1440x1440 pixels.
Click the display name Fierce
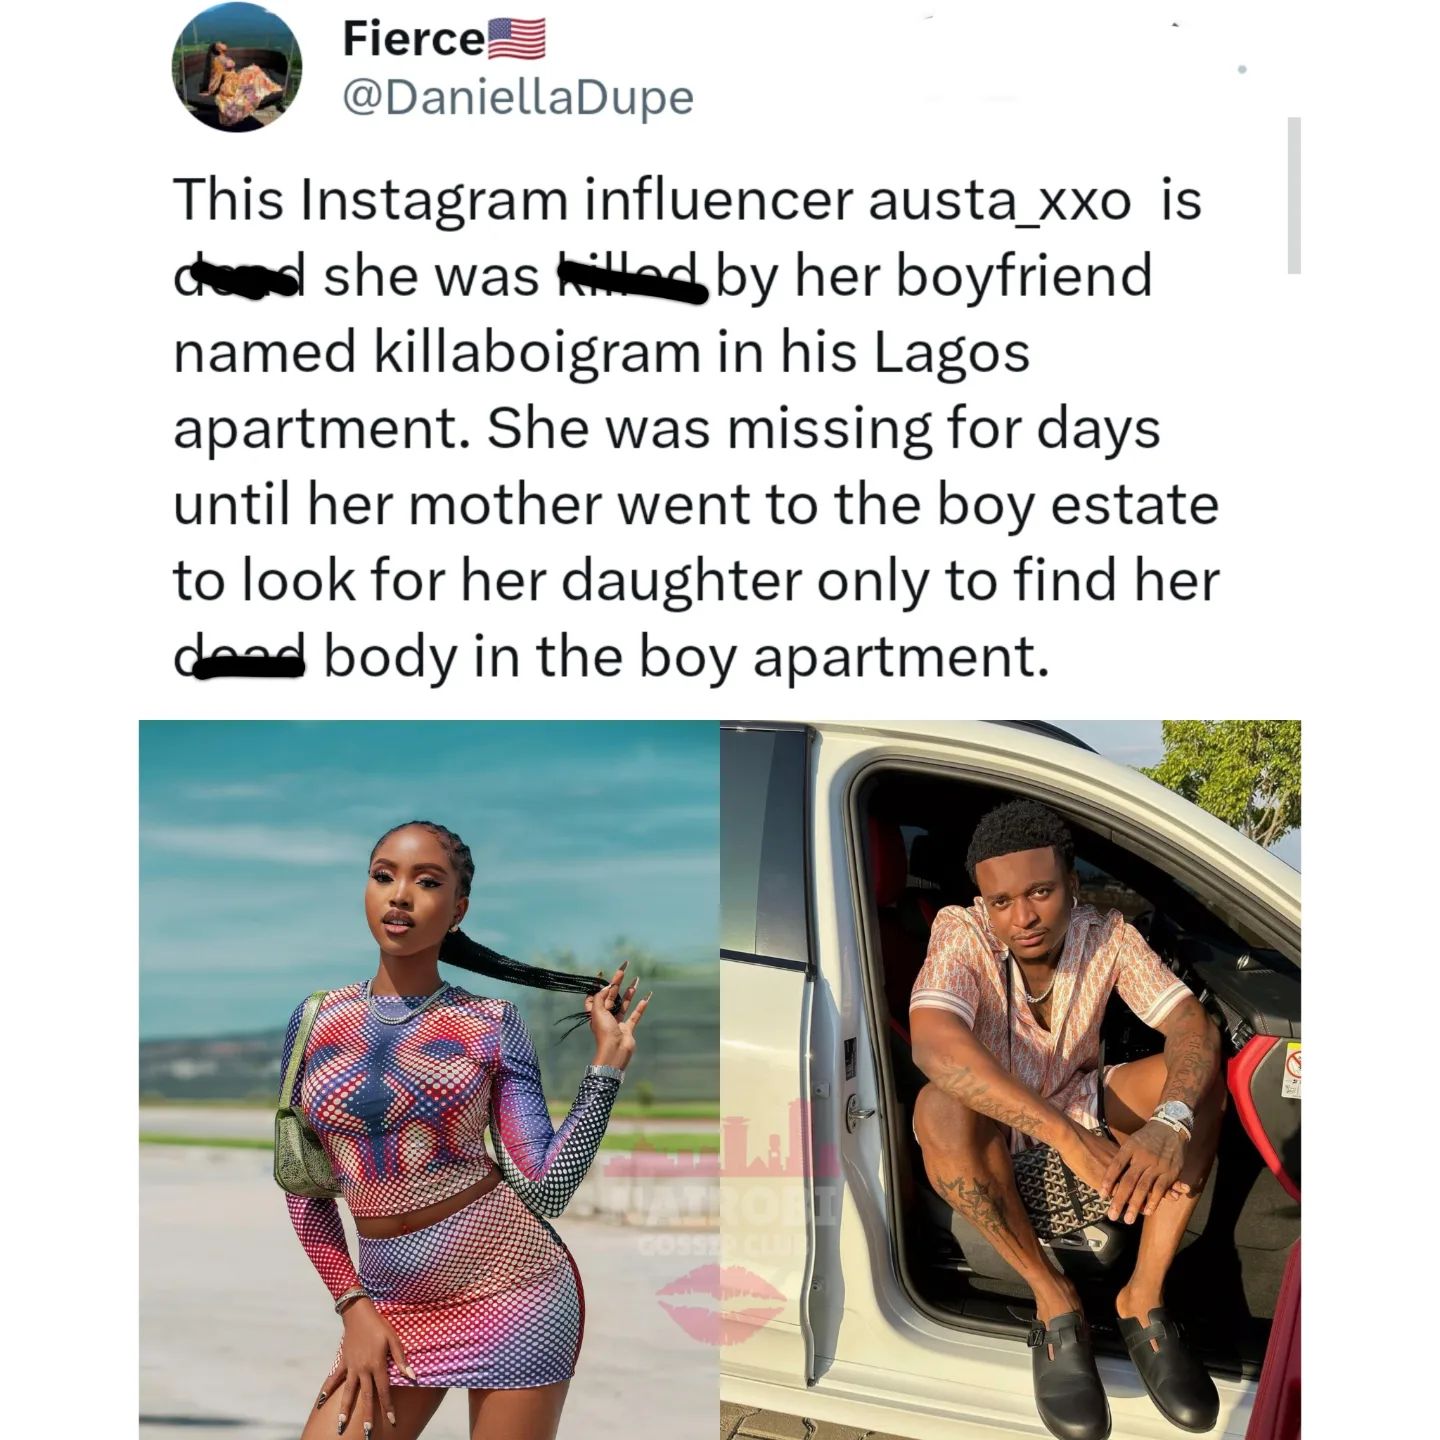(x=413, y=40)
